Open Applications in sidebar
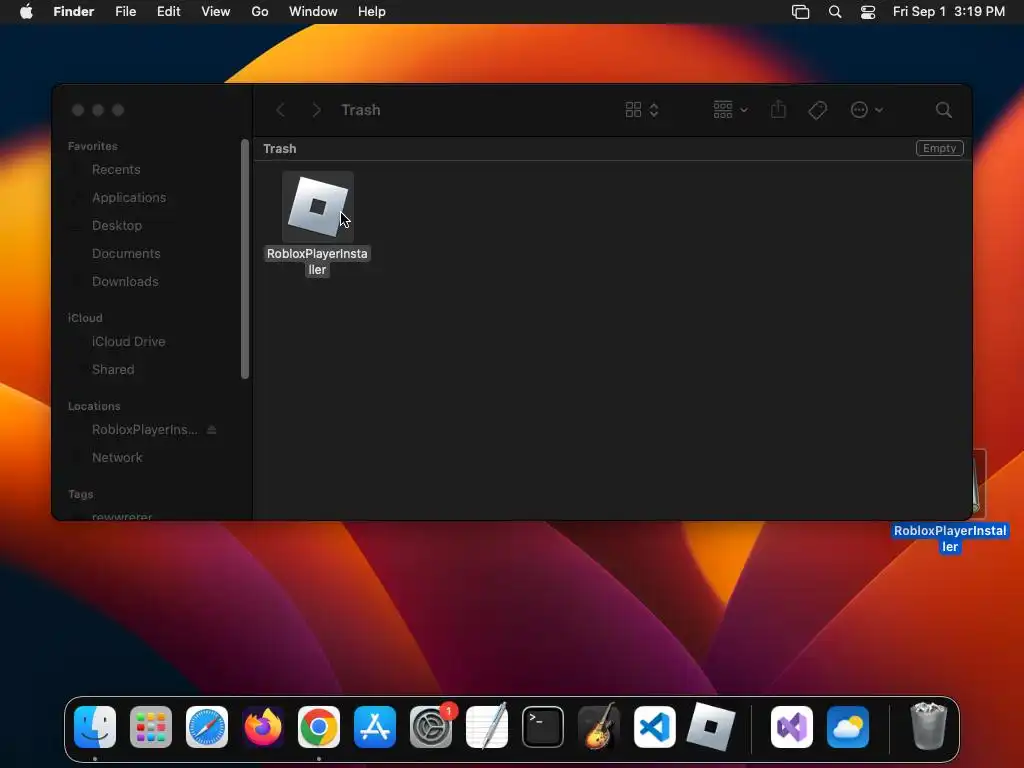This screenshot has width=1024, height=768. coord(129,198)
